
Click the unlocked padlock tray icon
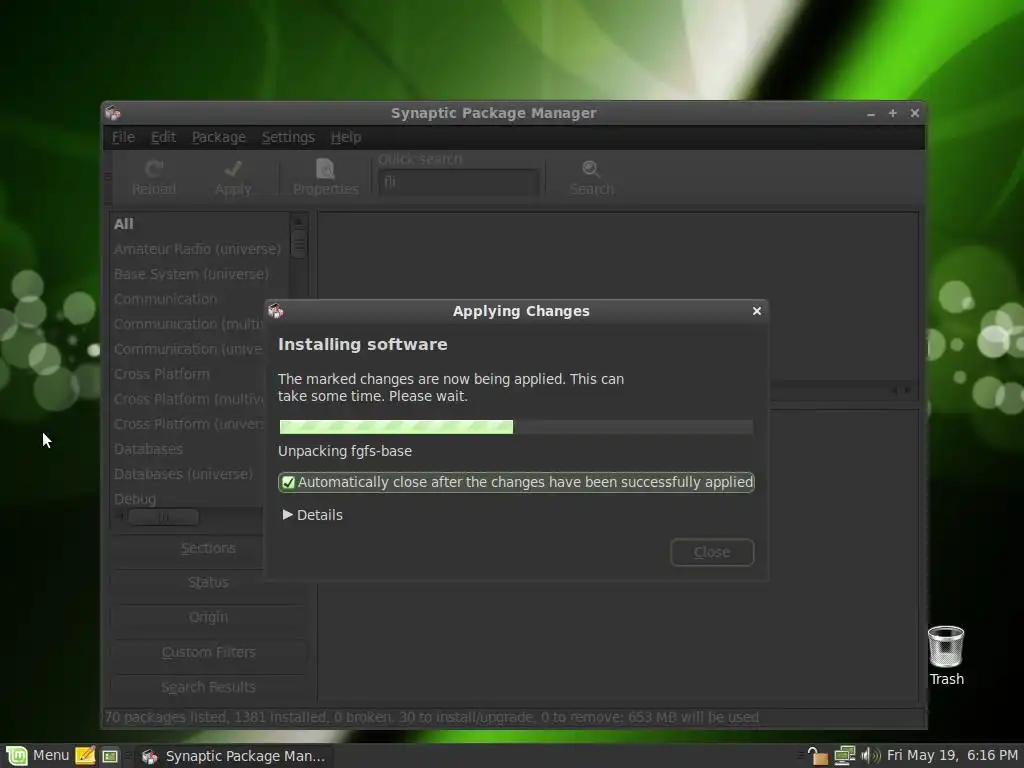818,756
